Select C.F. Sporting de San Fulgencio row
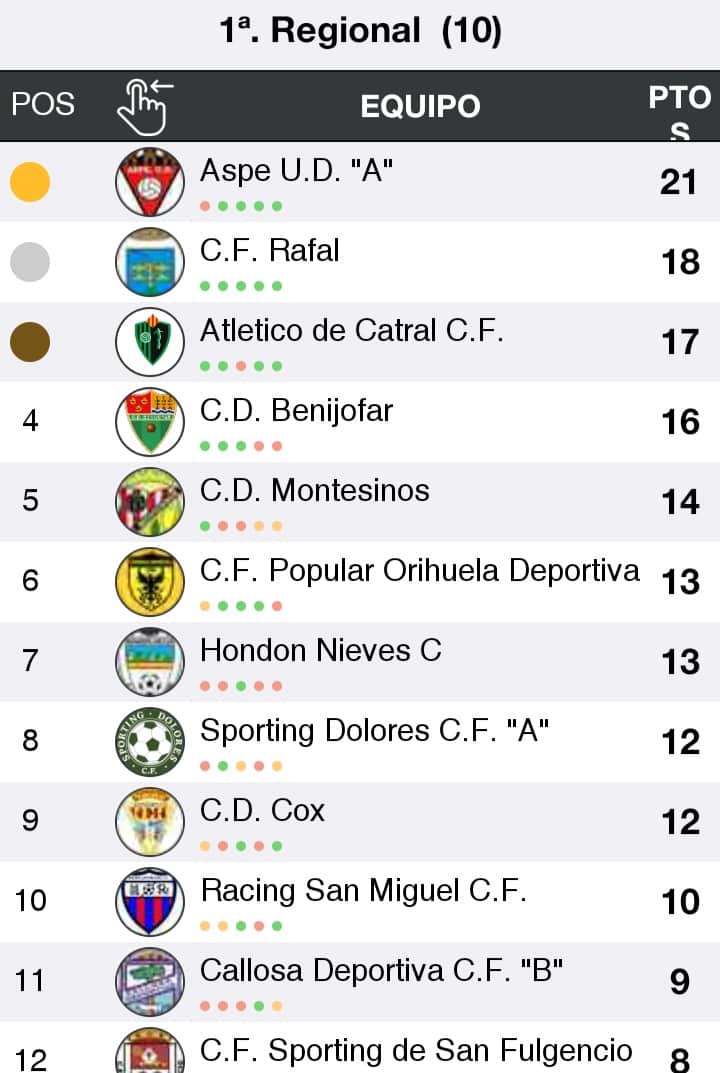Screen dimensions: 720x1073 [x=416, y=1051]
